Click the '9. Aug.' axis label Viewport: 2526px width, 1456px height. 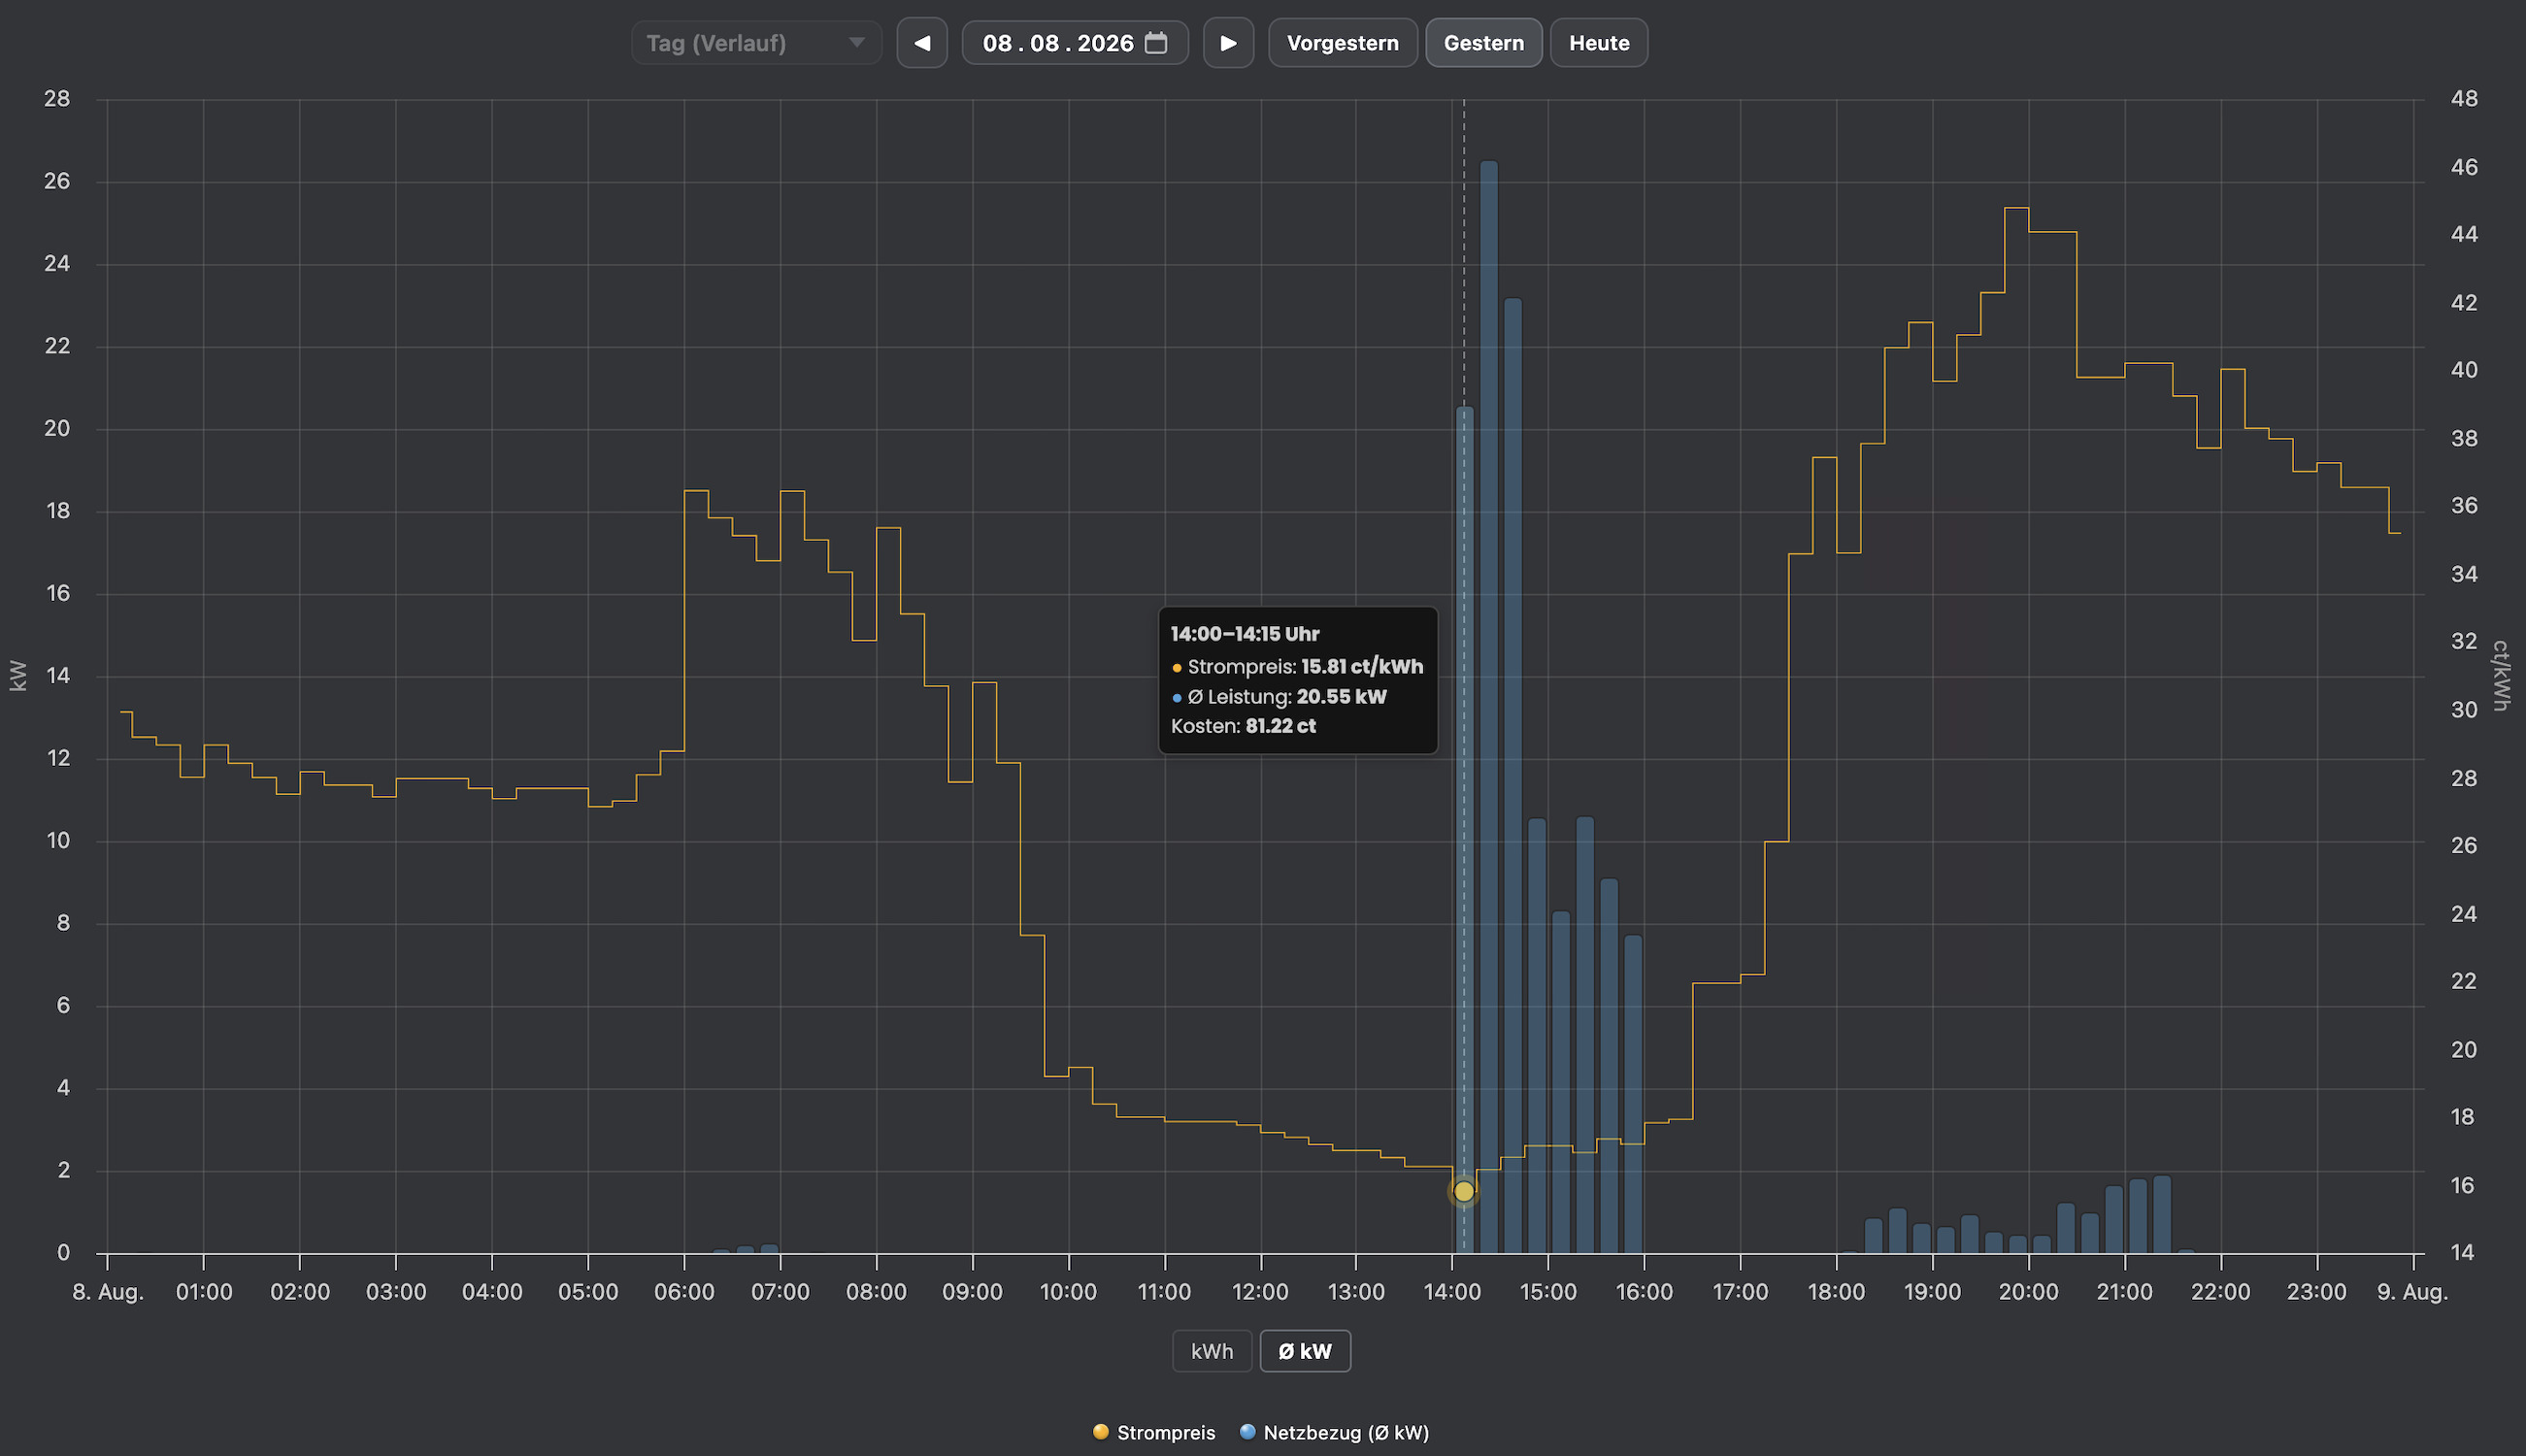click(x=2412, y=1292)
